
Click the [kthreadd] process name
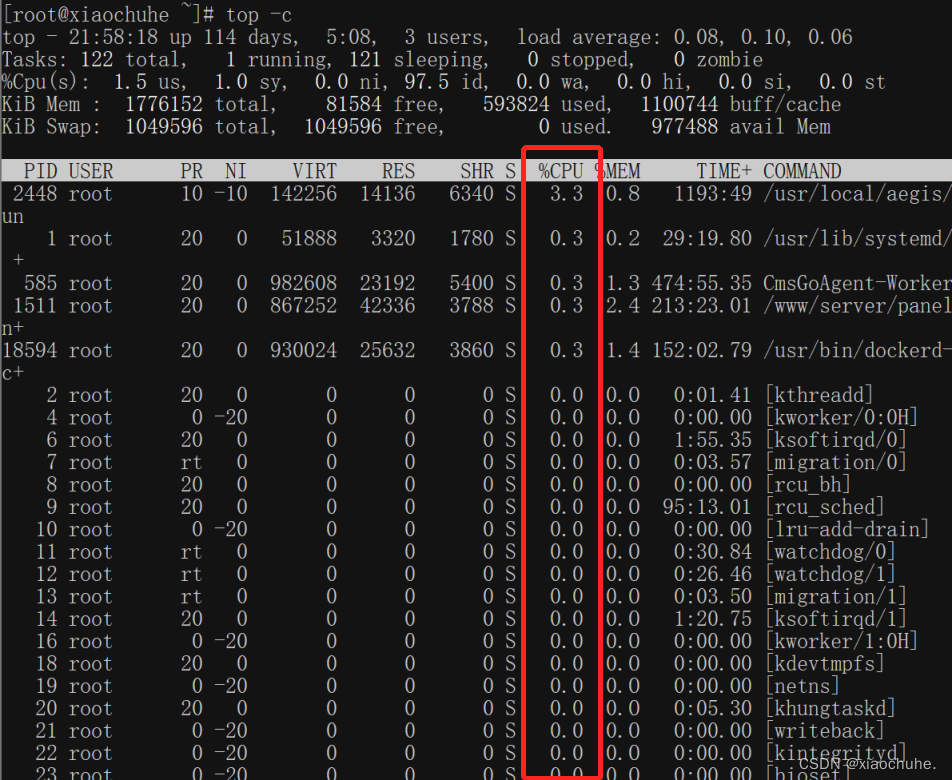819,395
